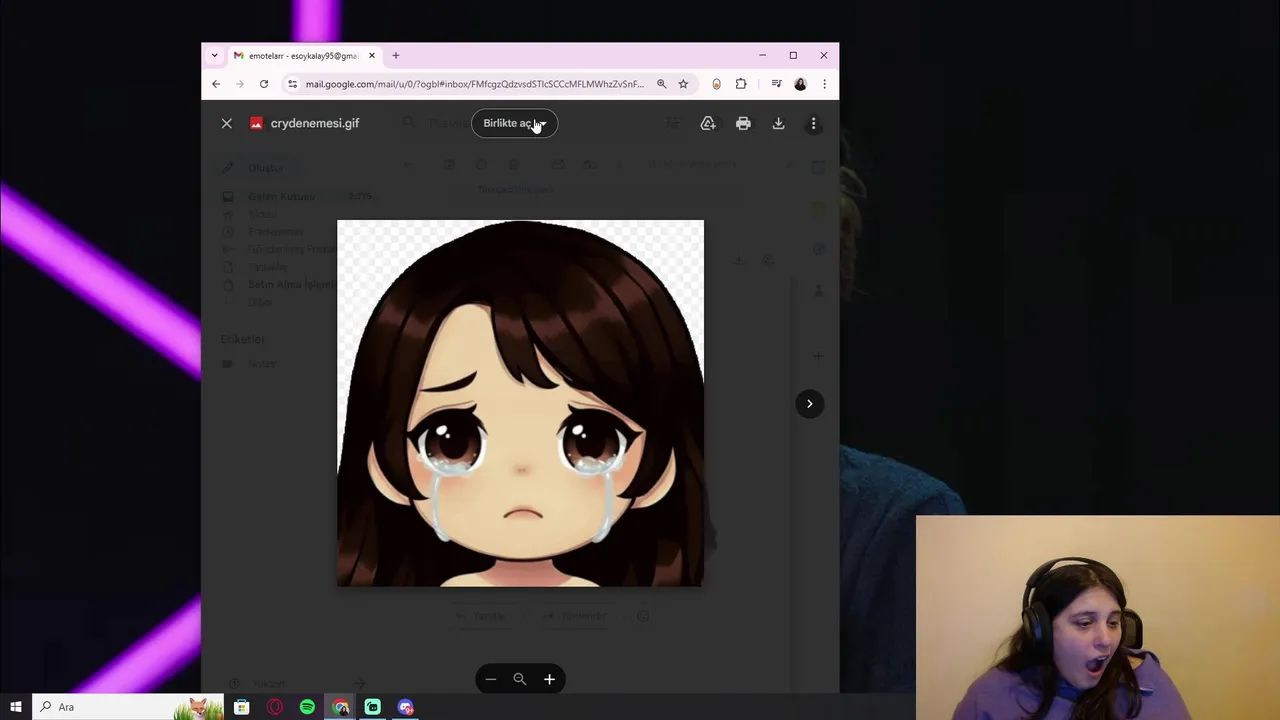Click the red image file-type icon
This screenshot has height=720, width=1280.
(256, 123)
